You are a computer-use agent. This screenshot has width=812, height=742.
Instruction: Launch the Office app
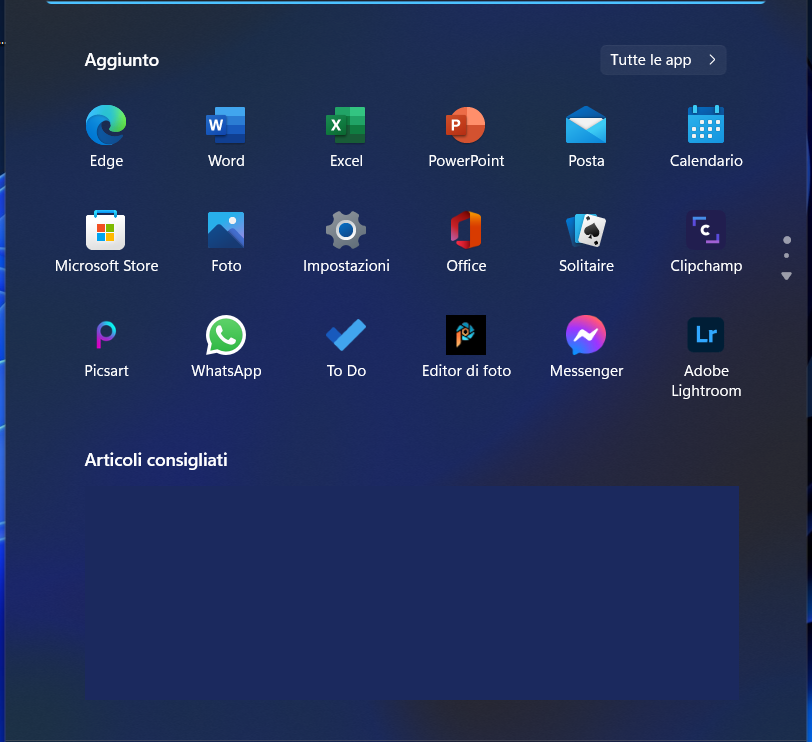[x=466, y=242]
